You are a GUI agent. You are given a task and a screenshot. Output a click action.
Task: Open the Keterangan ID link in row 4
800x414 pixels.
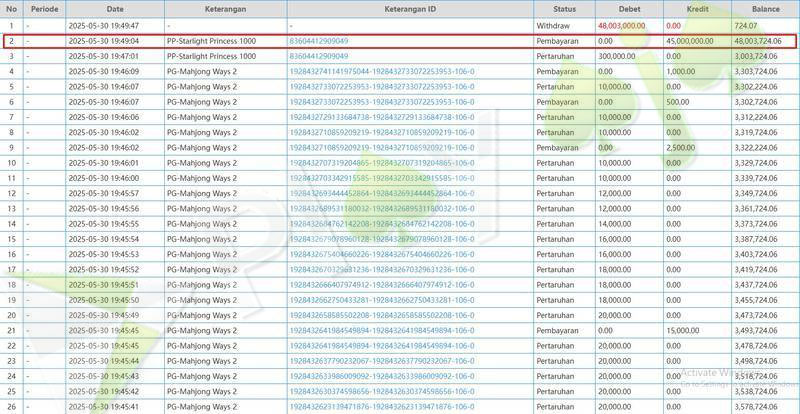click(x=381, y=72)
